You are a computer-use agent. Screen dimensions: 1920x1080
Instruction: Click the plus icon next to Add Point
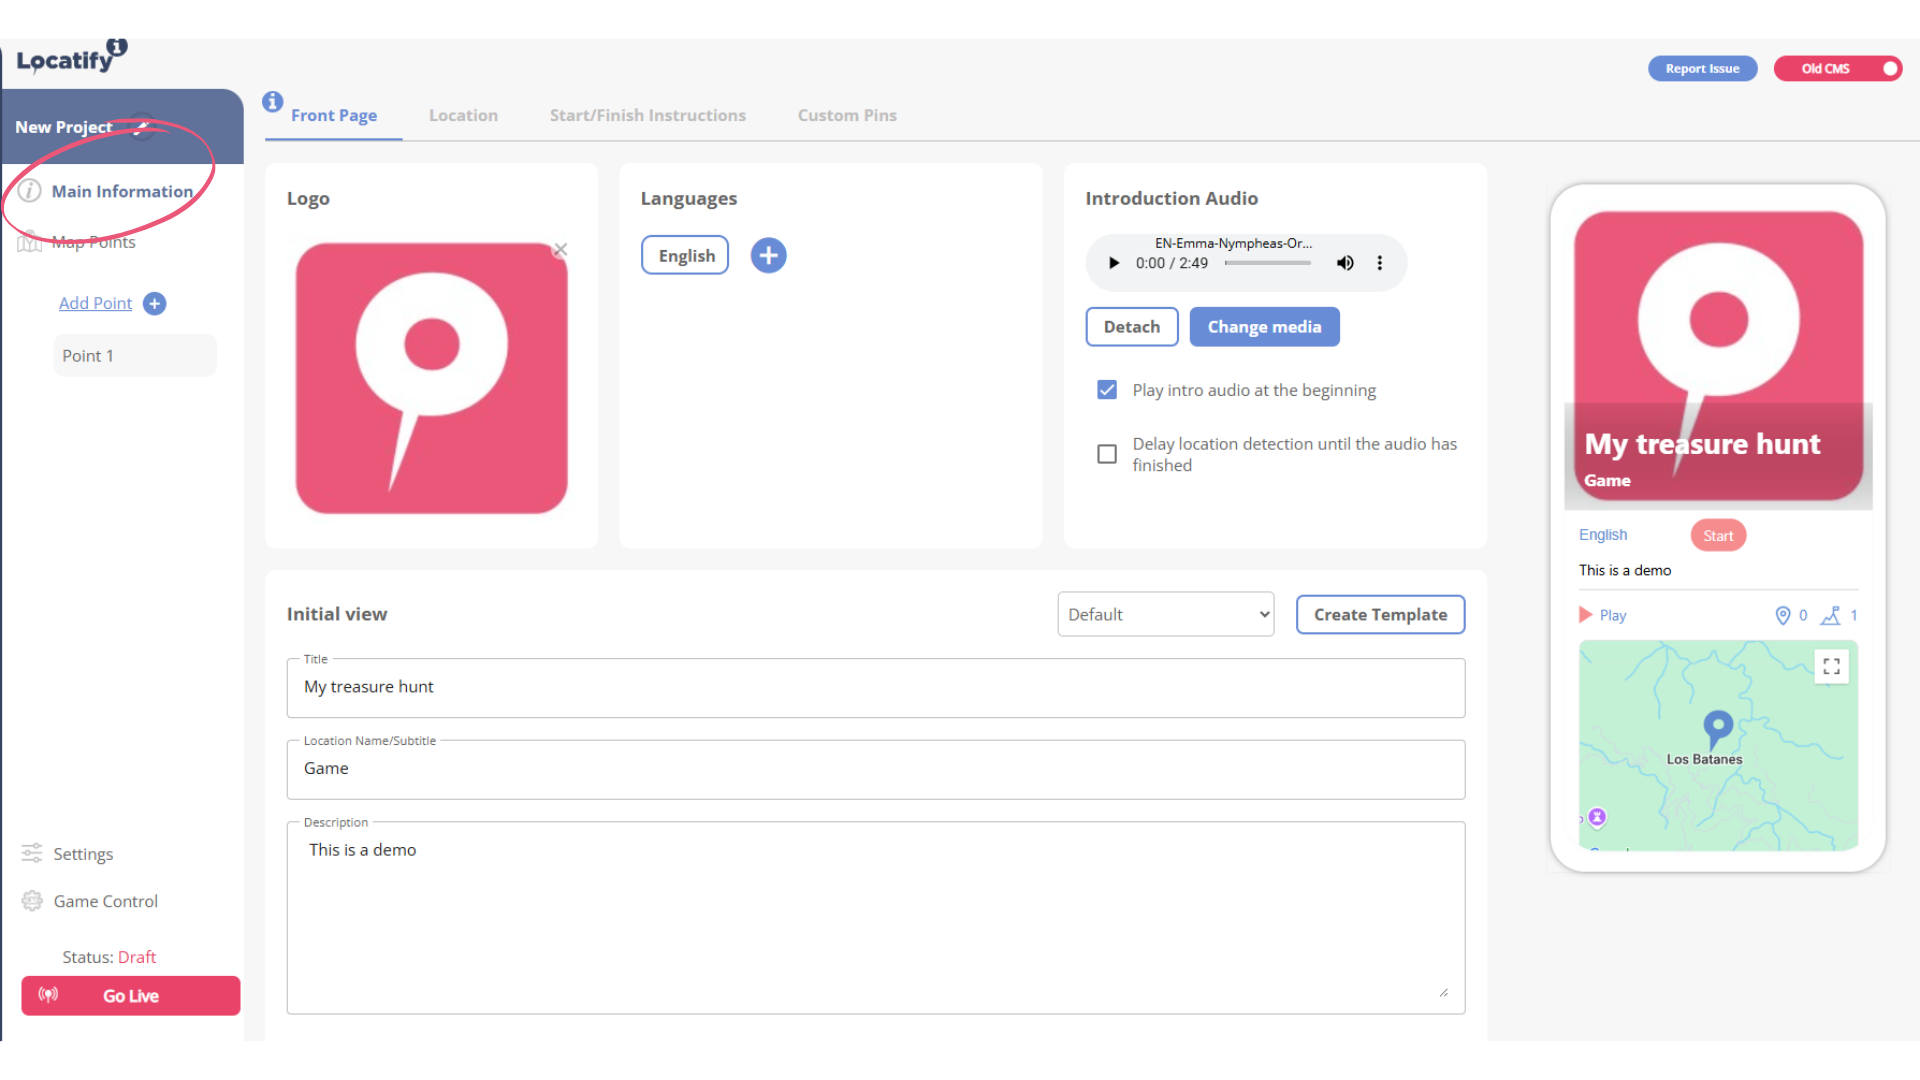coord(154,303)
